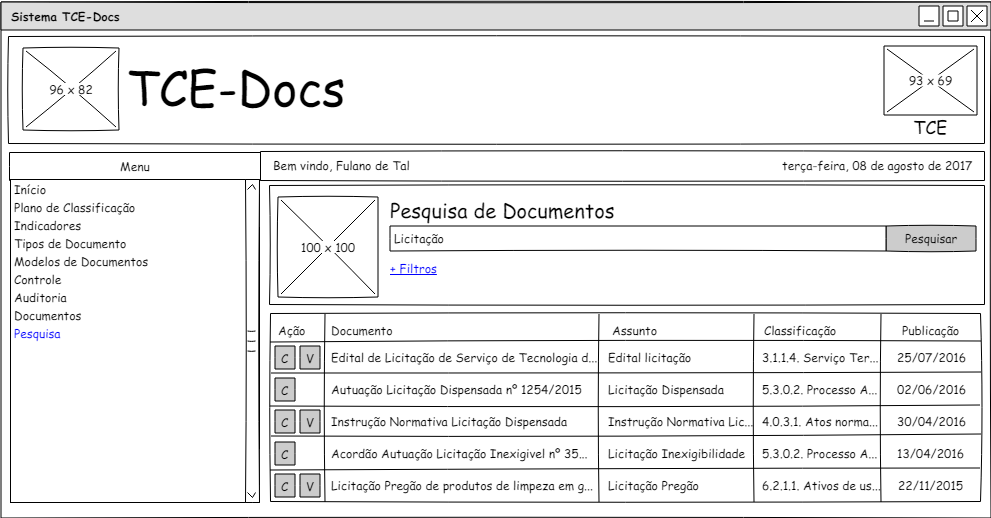The width and height of the screenshot is (991, 518).
Task: Click the V icon for Instrução Normativa row
Action: pyautogui.click(x=309, y=422)
